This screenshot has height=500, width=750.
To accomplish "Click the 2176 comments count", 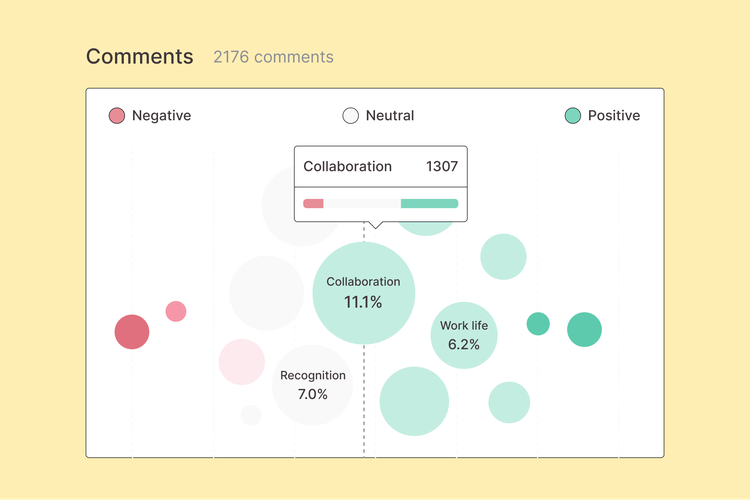I will coord(273,57).
